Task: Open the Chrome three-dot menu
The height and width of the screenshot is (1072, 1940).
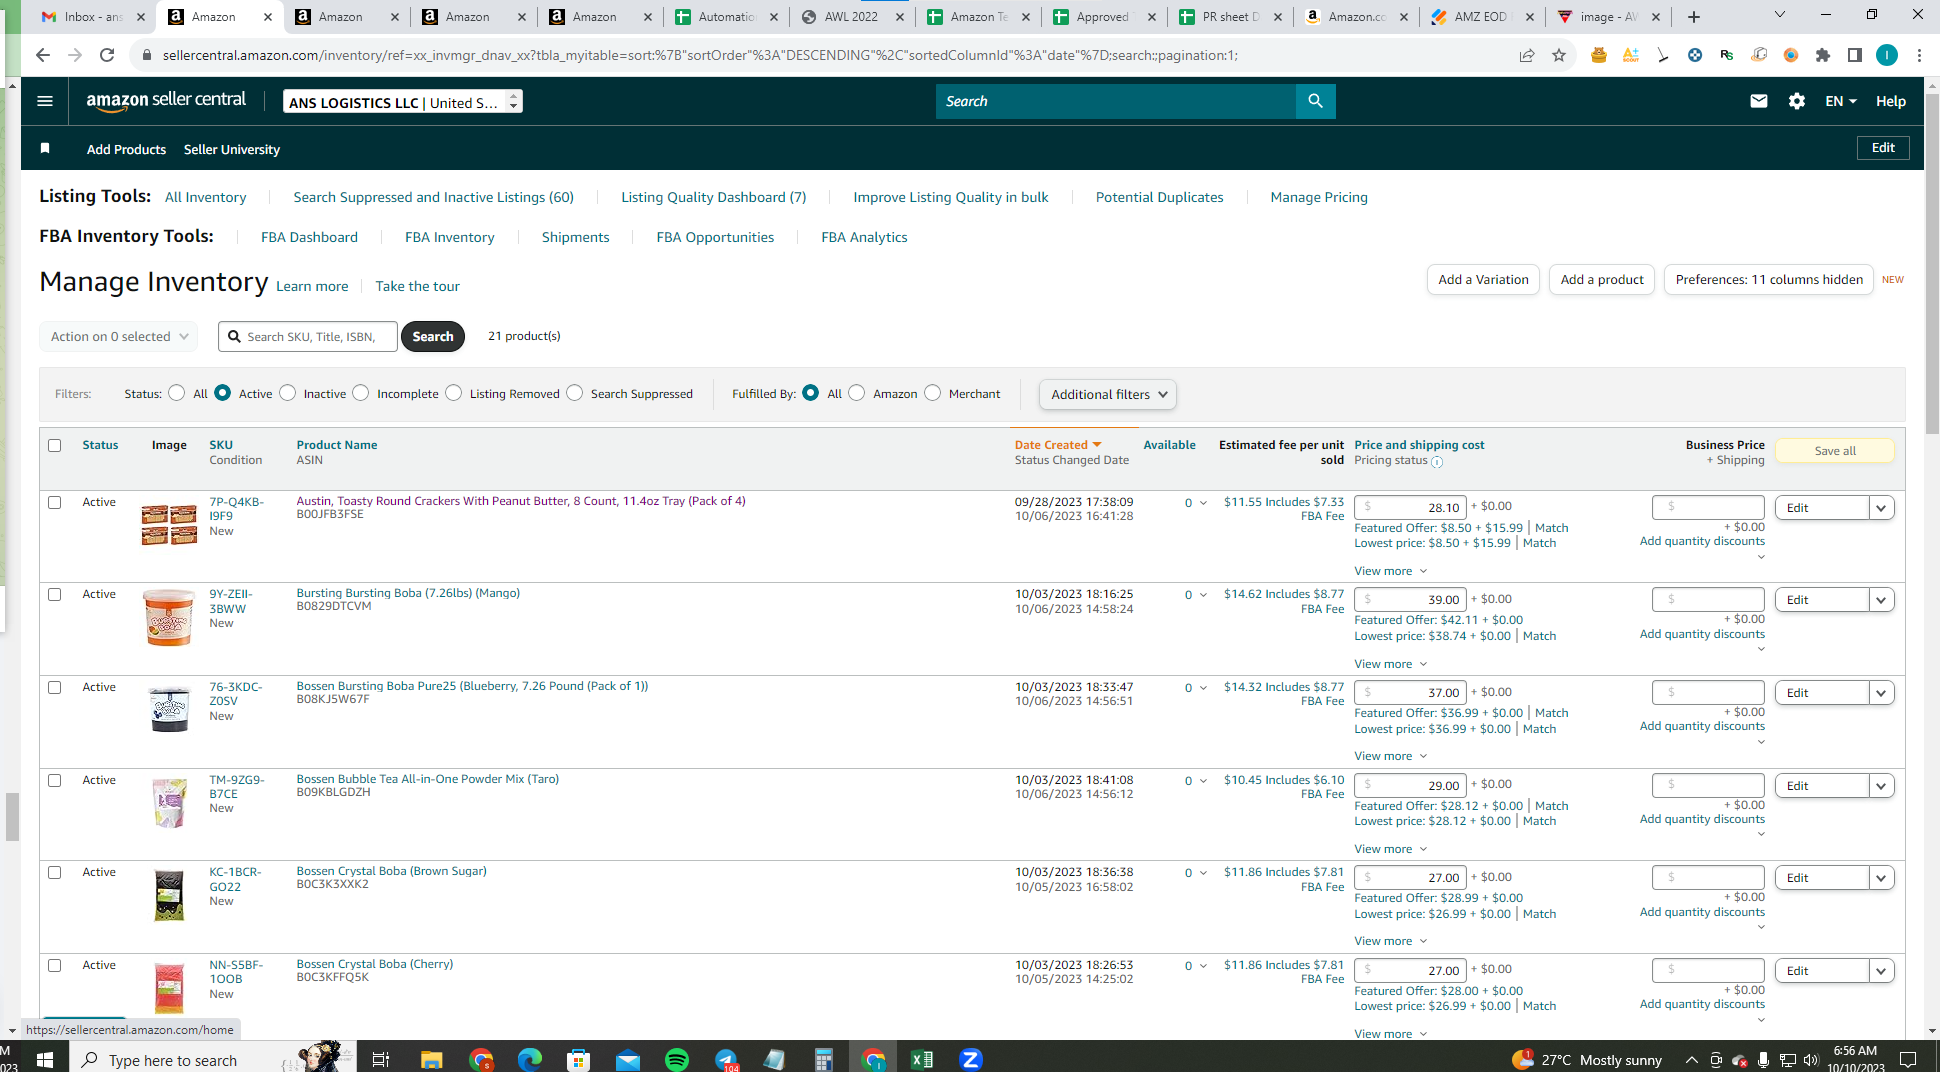Action: pos(1919,55)
